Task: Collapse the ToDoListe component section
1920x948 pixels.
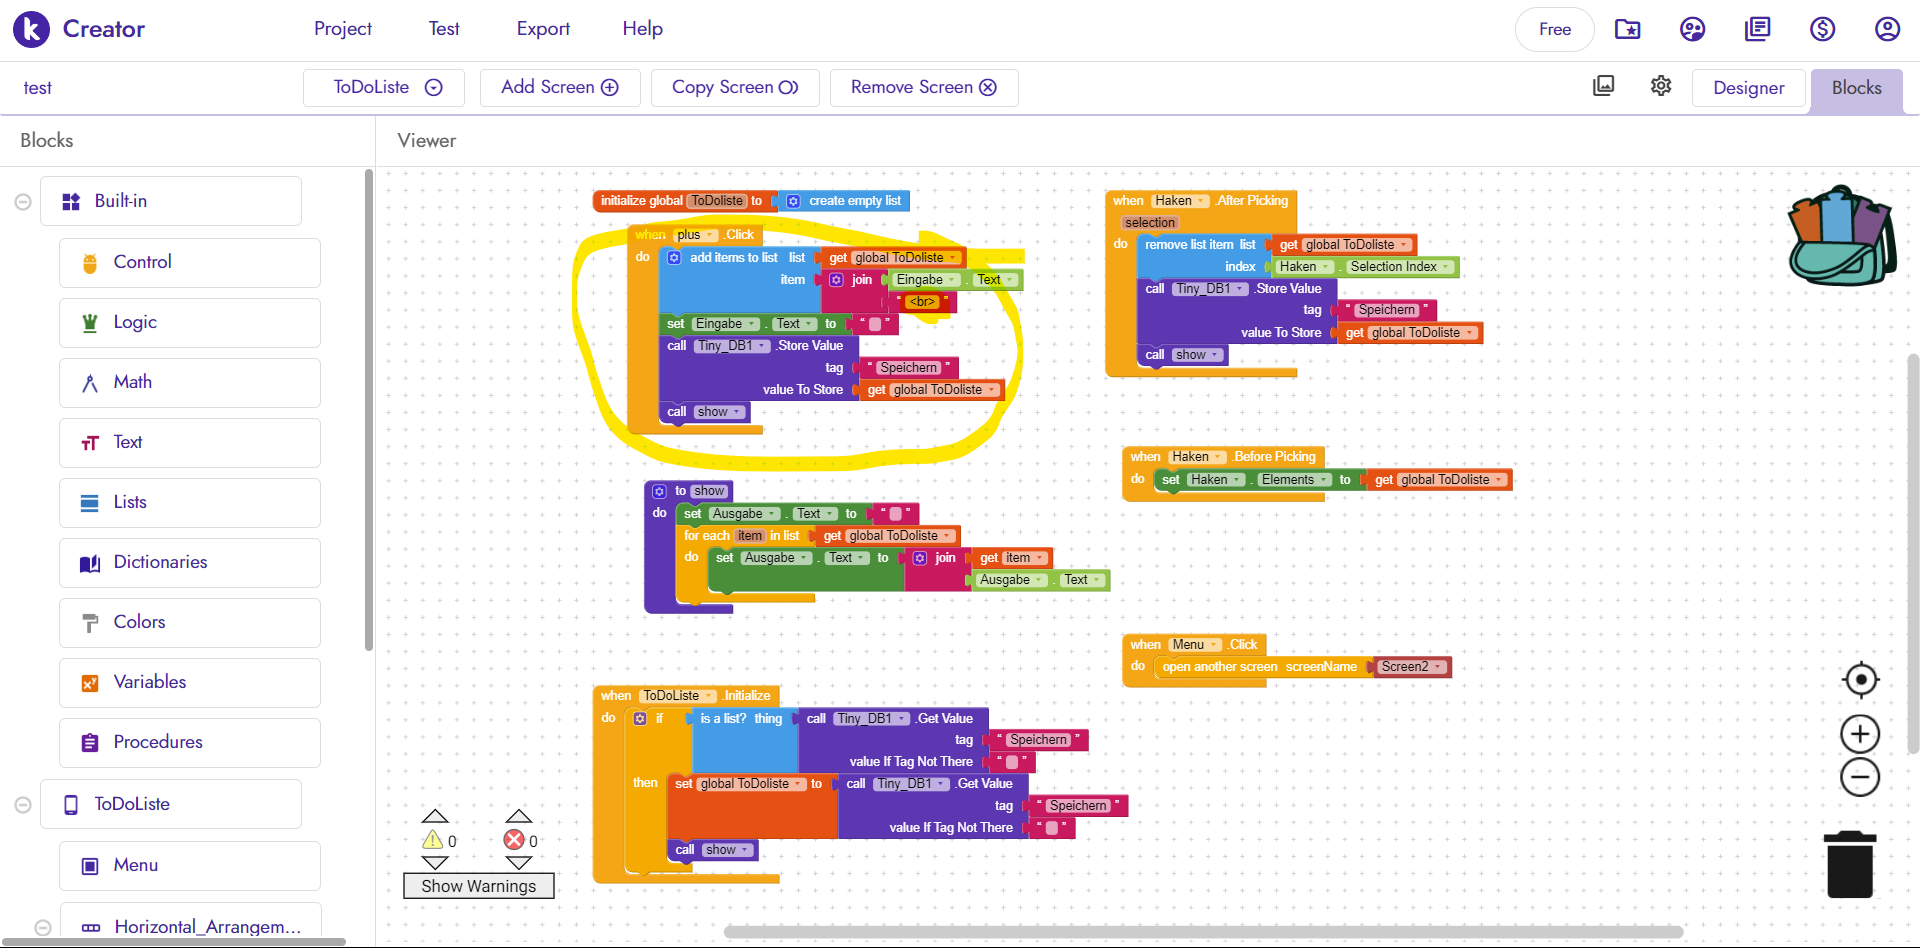Action: [x=22, y=804]
